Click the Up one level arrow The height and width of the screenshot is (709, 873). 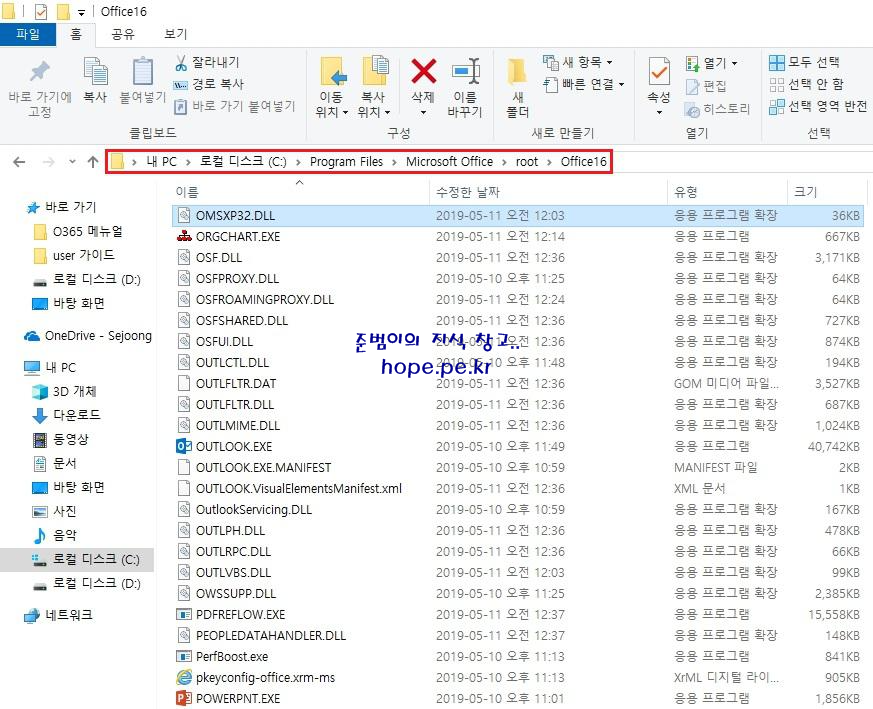point(93,162)
